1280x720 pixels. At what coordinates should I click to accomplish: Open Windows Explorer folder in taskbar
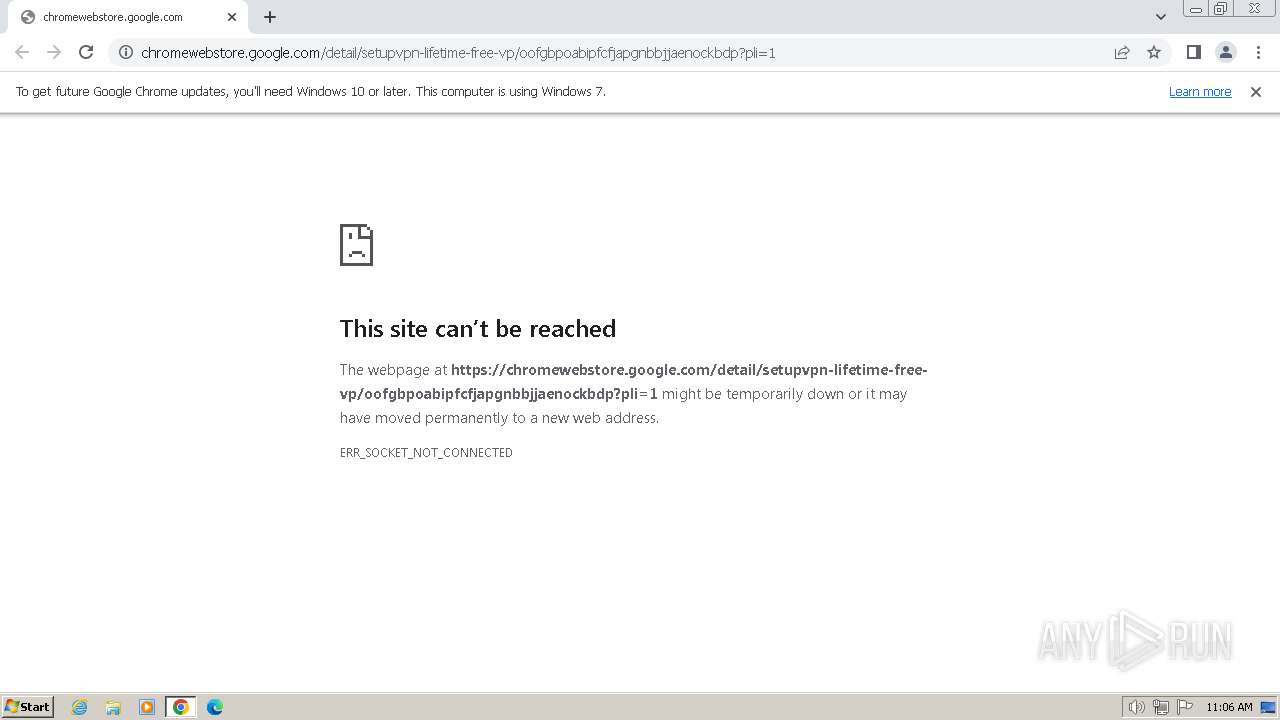coord(113,707)
